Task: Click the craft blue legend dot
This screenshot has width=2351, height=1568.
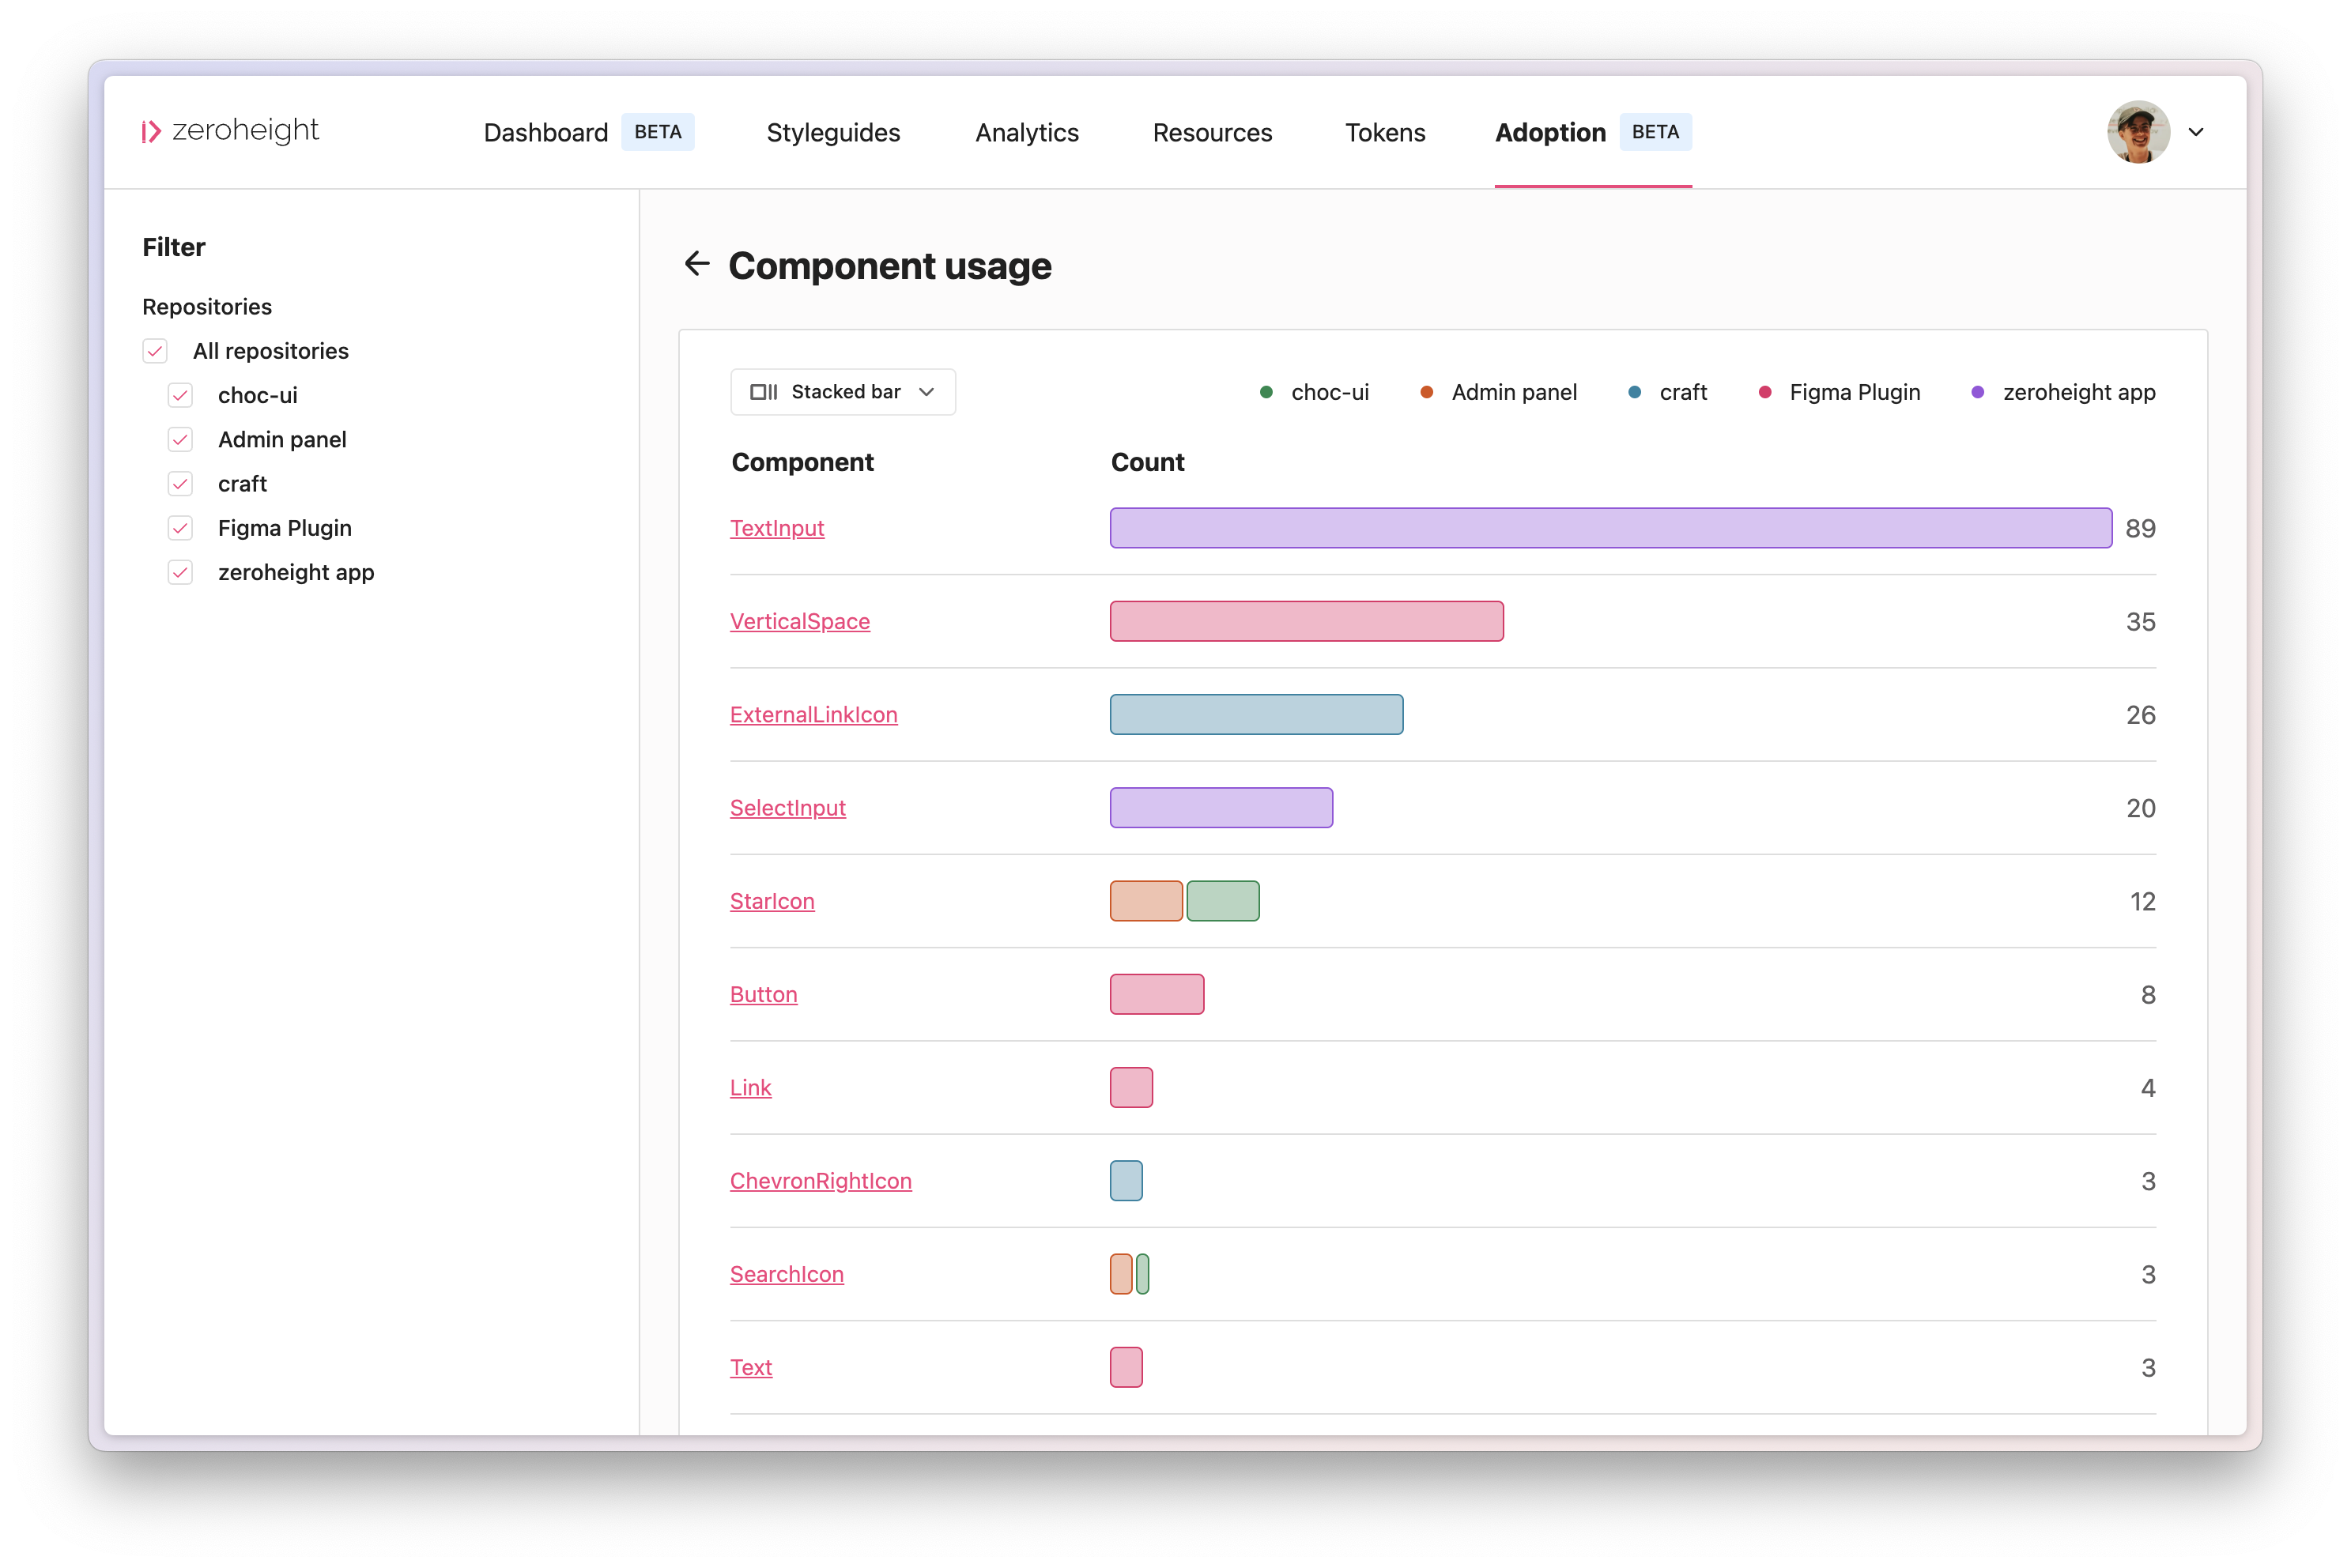Action: [x=1634, y=392]
